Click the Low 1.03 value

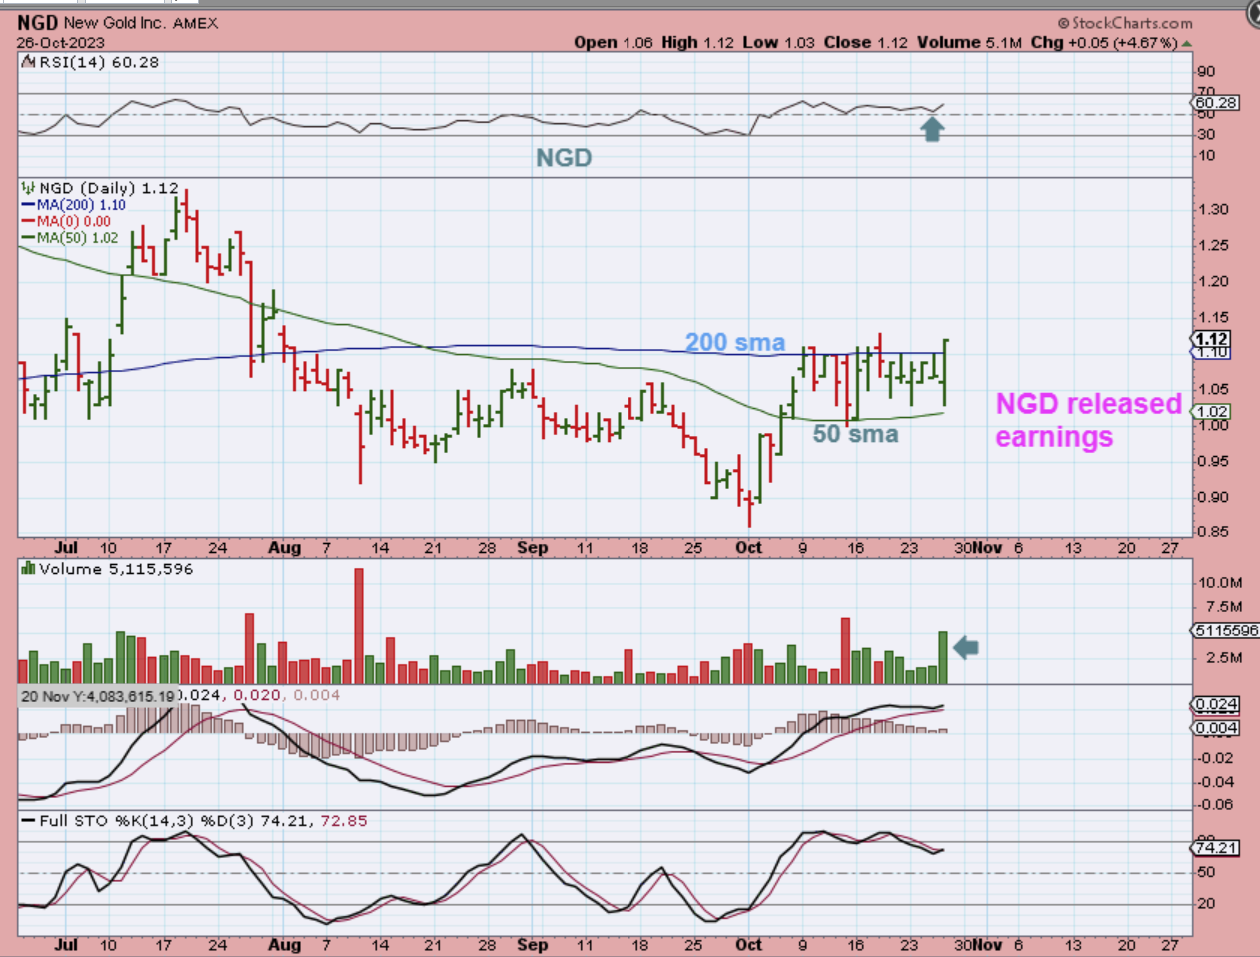[779, 42]
